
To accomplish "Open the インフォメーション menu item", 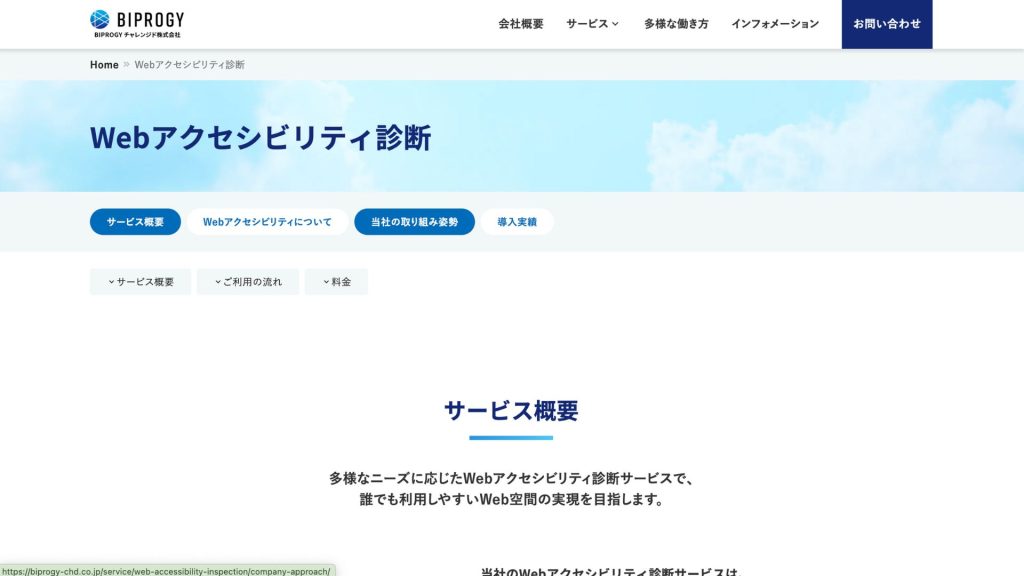I will (775, 24).
